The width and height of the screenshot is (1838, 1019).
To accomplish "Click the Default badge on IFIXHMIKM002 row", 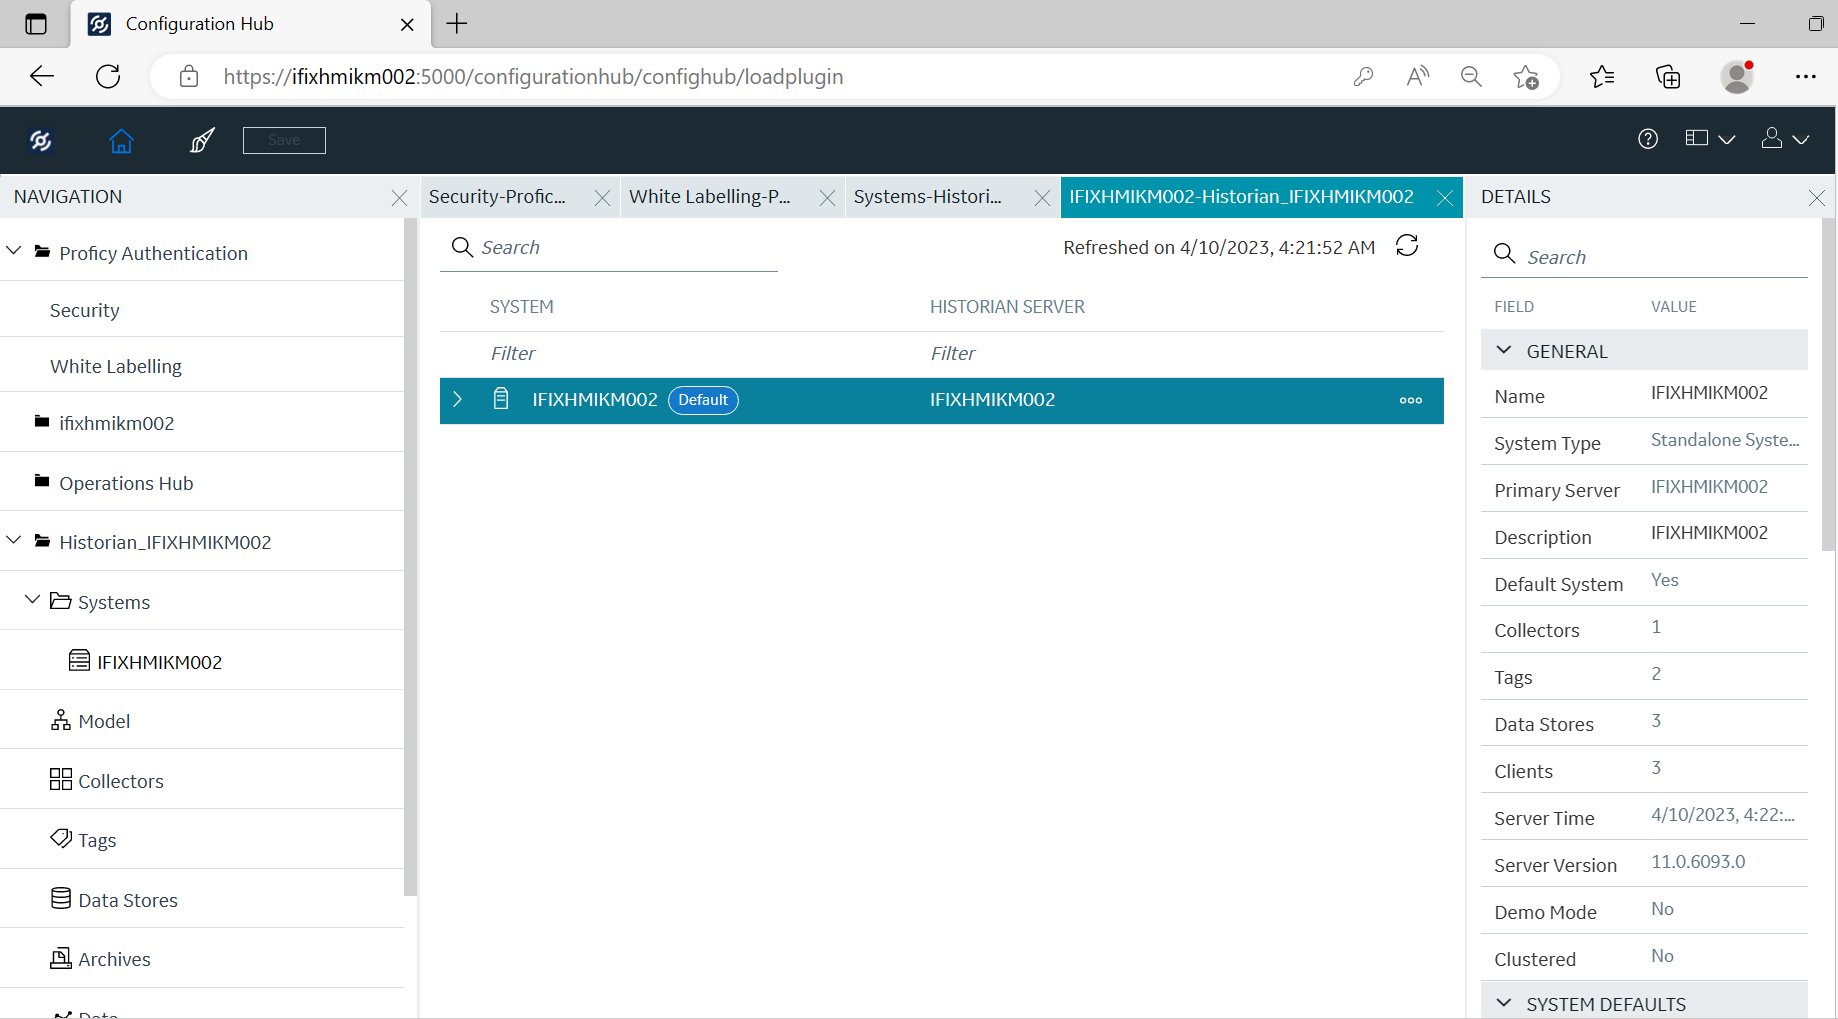I will click(x=703, y=400).
